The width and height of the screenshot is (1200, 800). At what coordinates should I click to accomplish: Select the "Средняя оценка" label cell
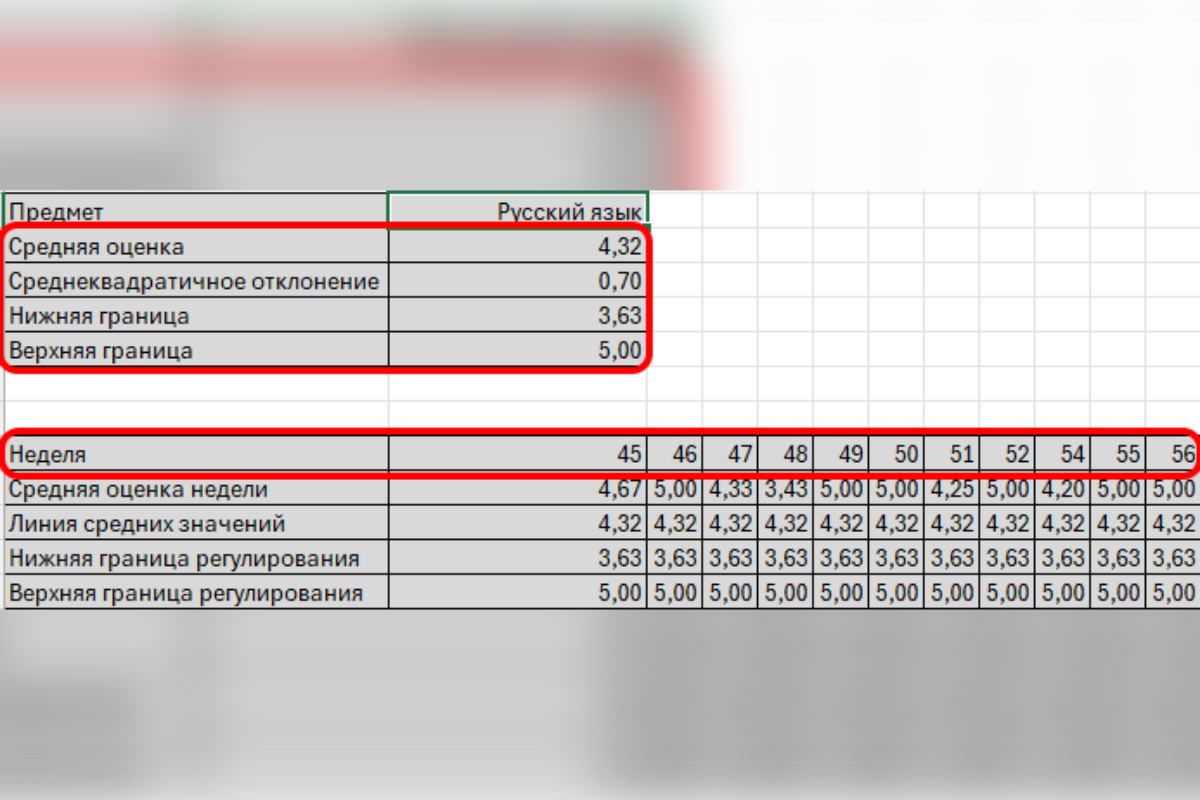tap(195, 246)
